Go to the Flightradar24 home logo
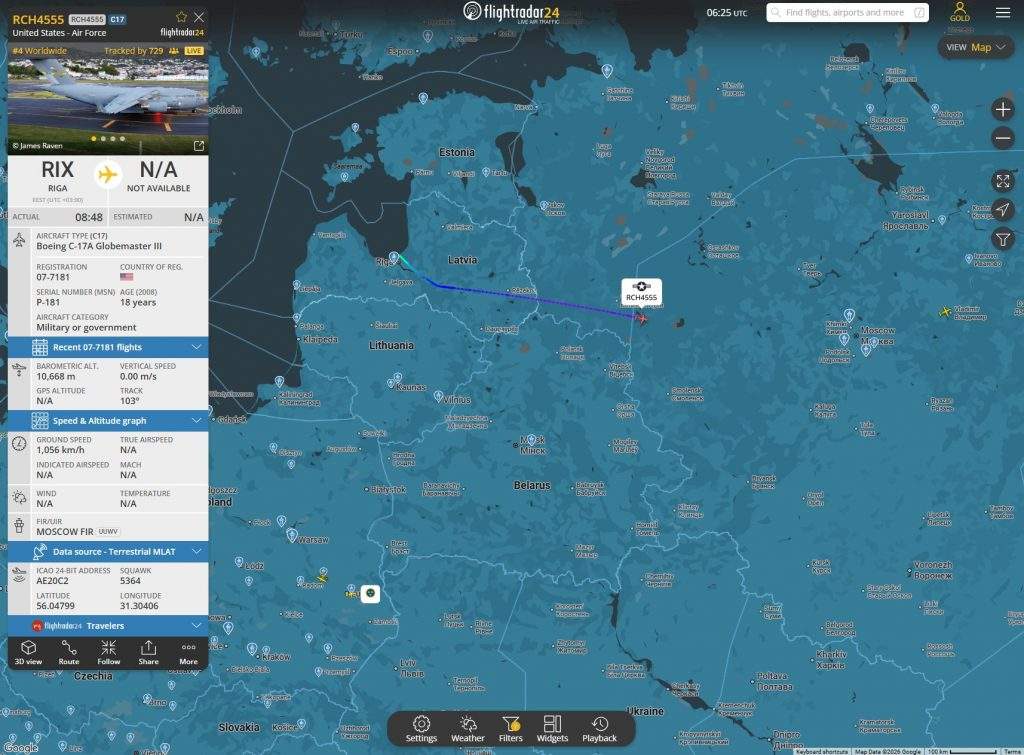The height and width of the screenshot is (755, 1024). [511, 12]
